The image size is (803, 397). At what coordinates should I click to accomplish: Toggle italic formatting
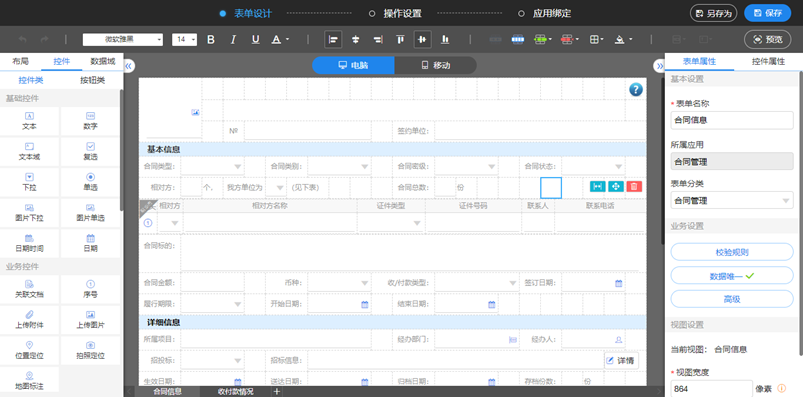click(233, 39)
